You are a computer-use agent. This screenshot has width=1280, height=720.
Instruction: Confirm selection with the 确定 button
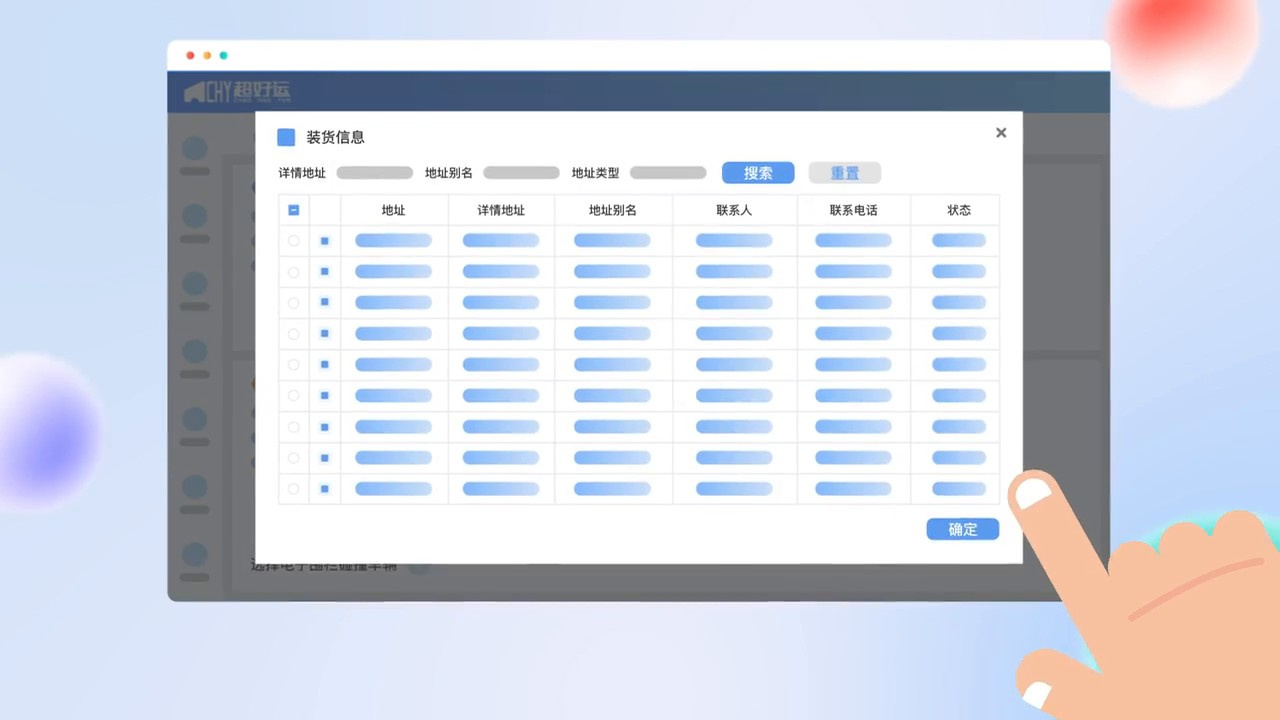(x=962, y=529)
